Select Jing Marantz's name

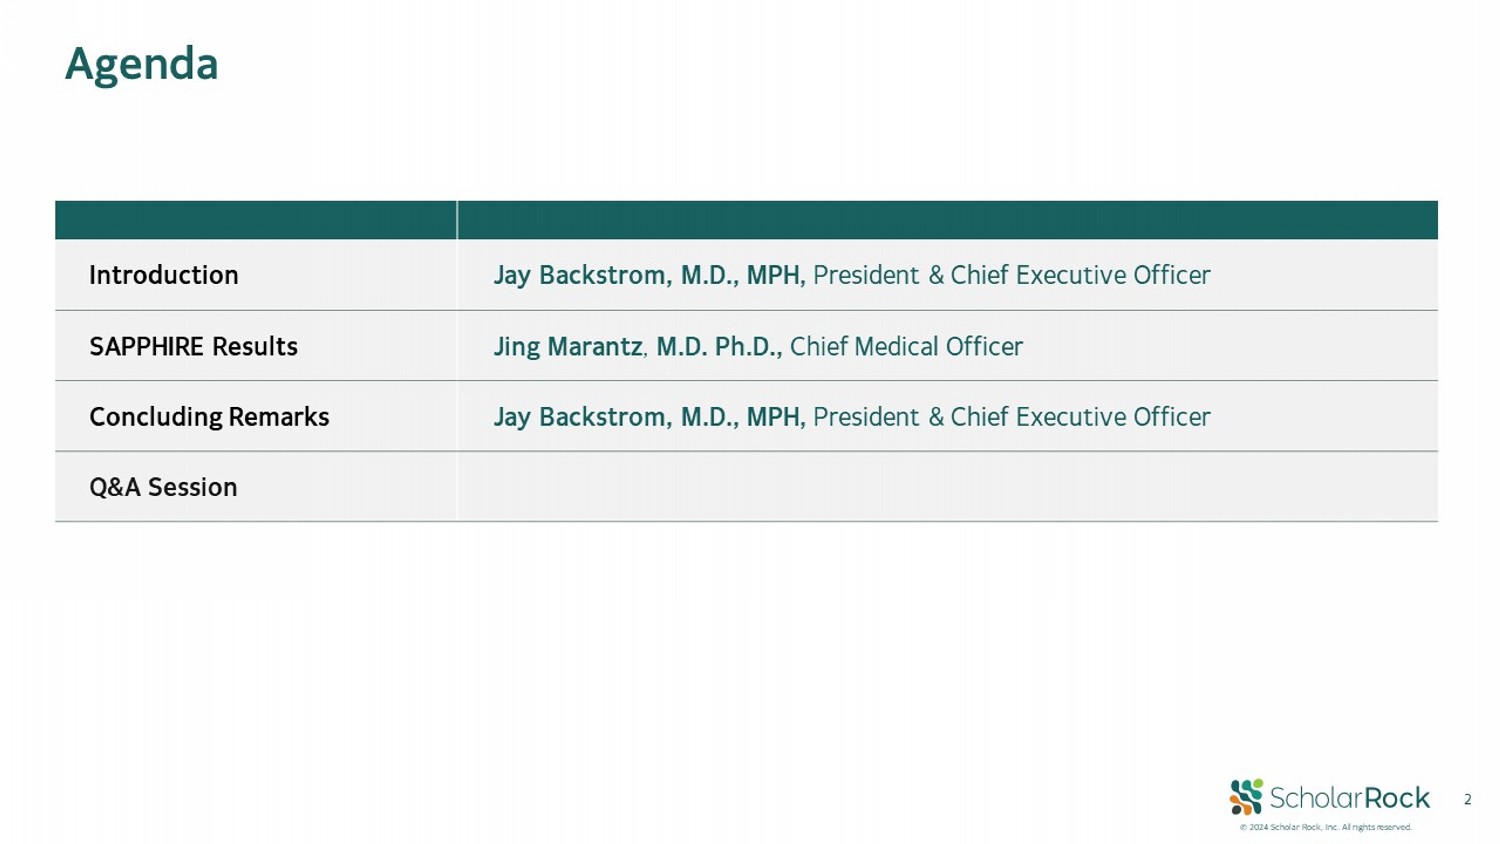click(567, 346)
